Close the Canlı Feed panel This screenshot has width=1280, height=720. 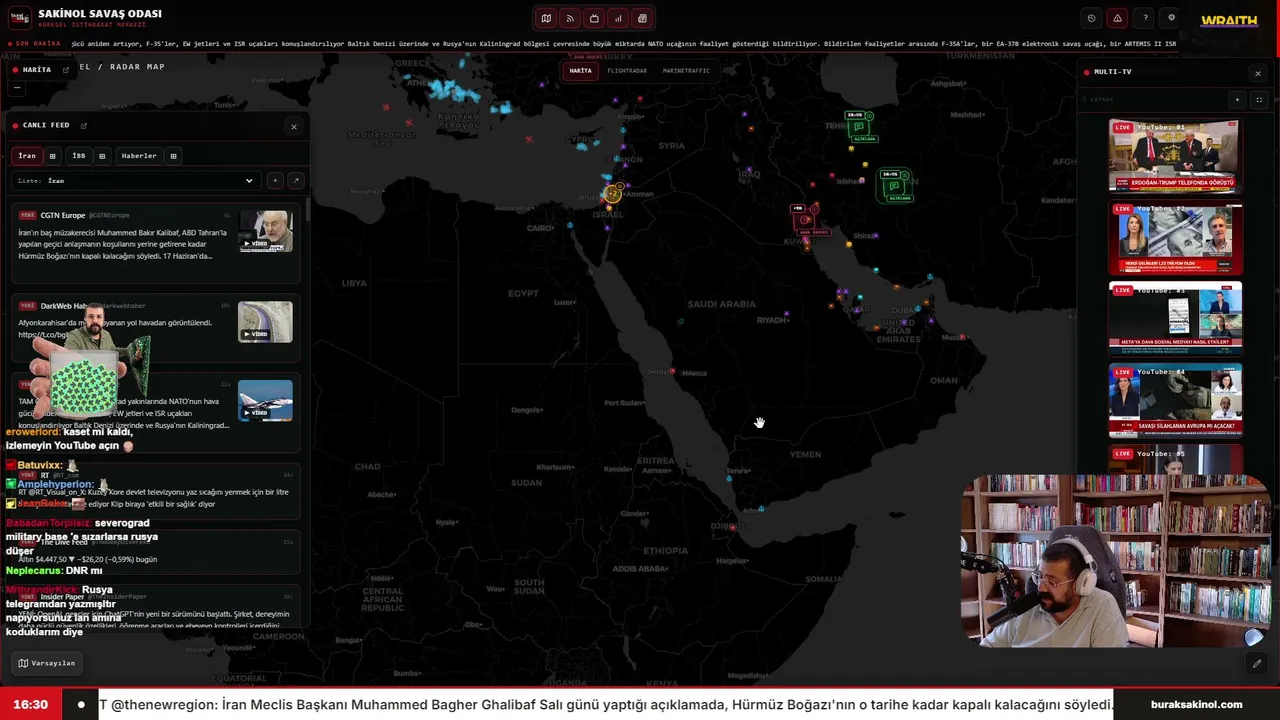293,127
